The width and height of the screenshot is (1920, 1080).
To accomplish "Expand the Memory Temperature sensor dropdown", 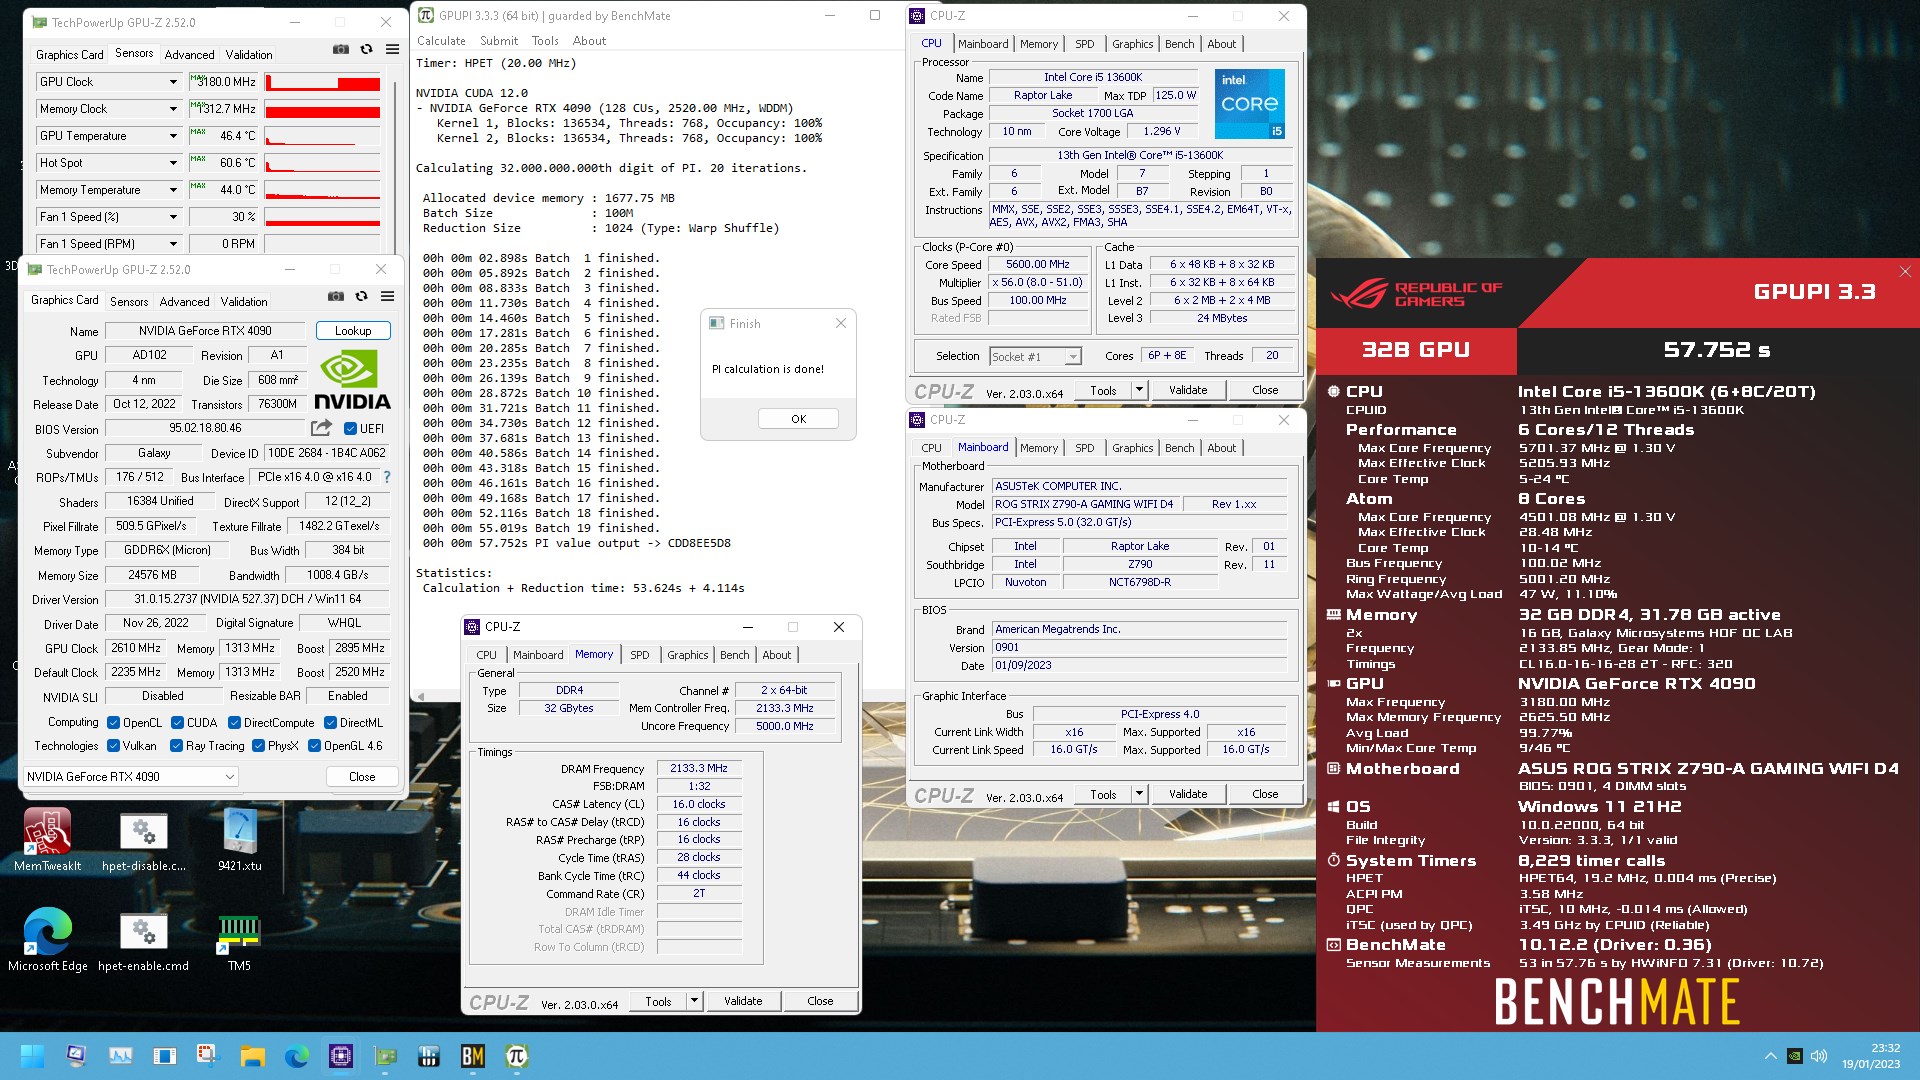I will 172,190.
